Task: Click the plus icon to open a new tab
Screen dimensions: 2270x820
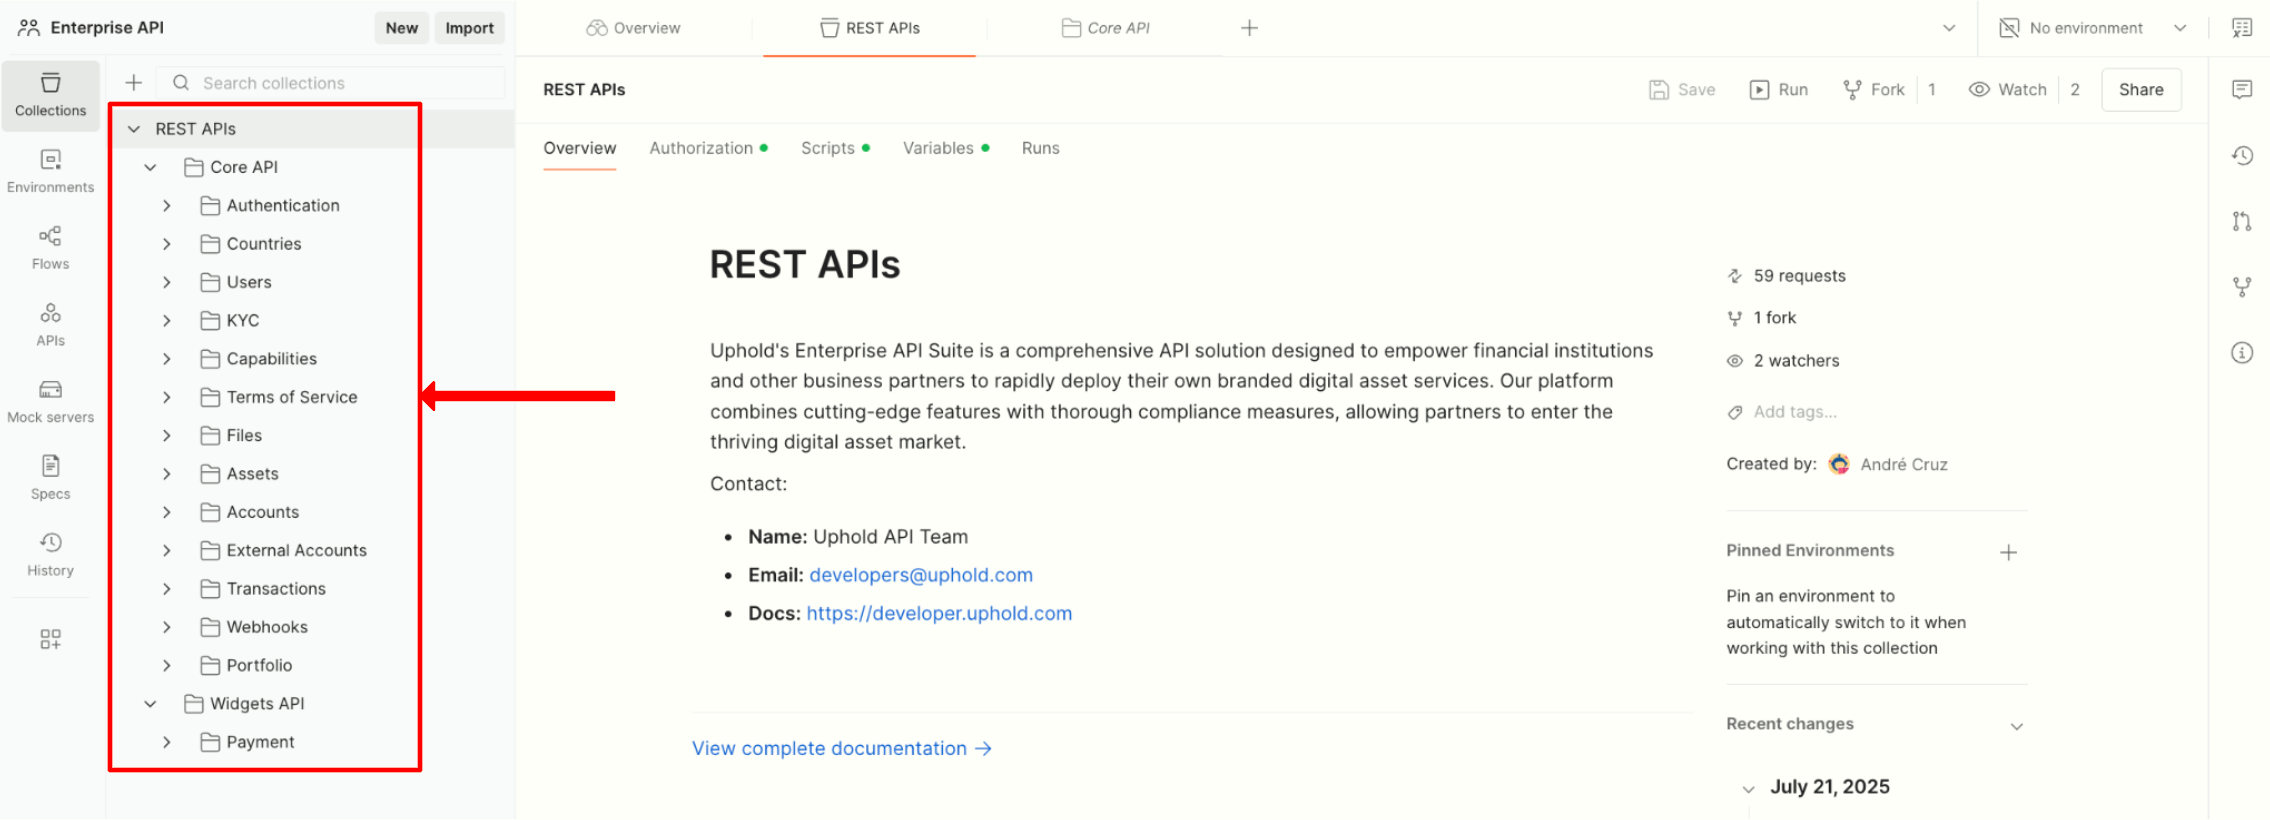Action: [1249, 28]
